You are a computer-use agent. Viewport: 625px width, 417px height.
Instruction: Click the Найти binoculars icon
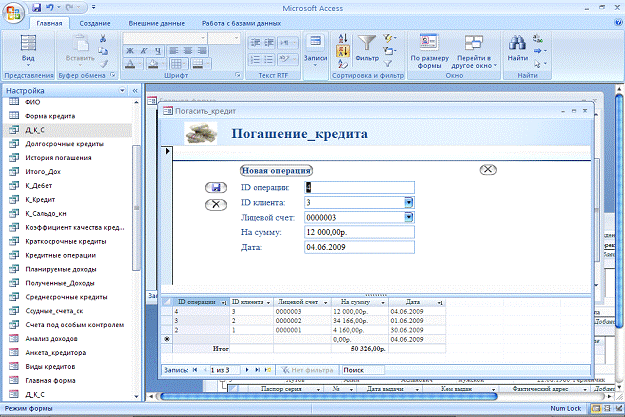click(x=519, y=43)
